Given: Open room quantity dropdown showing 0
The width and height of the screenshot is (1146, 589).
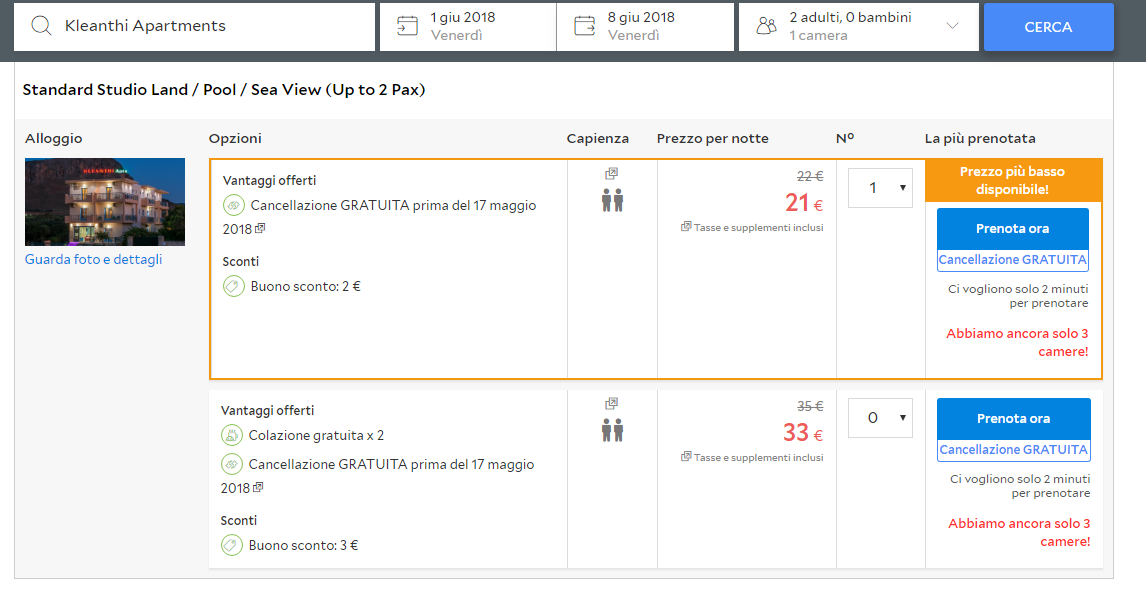Looking at the screenshot, I should 880,418.
